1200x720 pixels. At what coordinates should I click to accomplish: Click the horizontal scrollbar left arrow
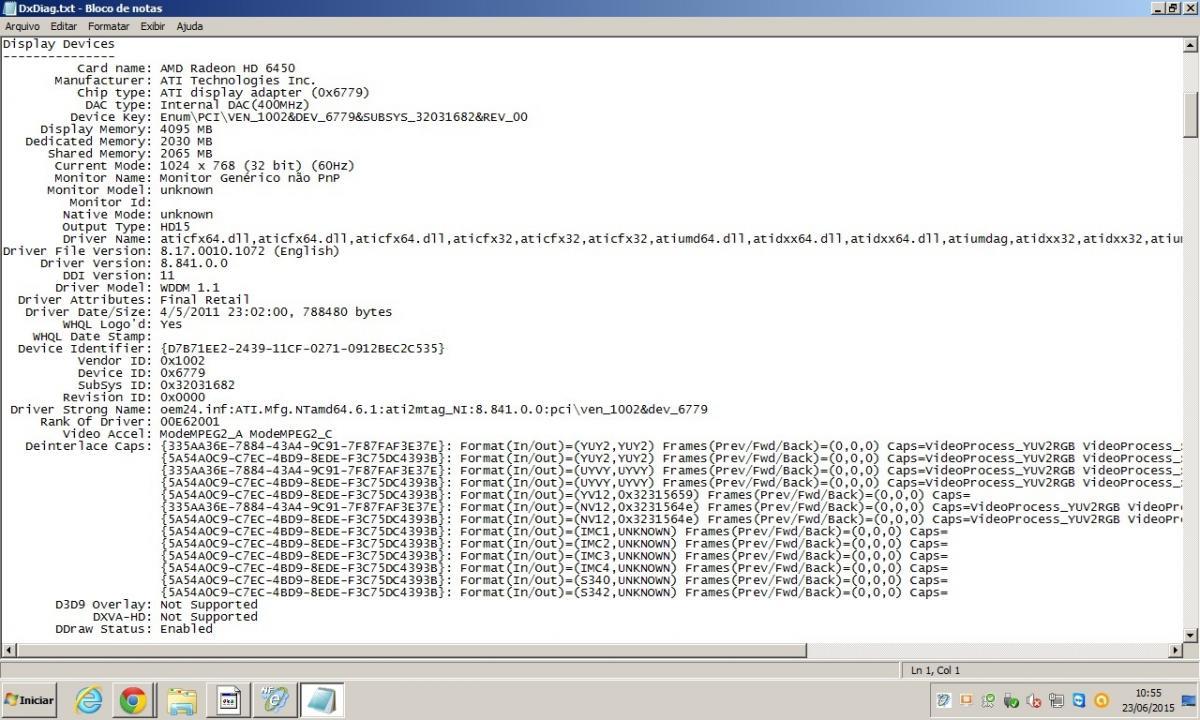tap(7, 650)
